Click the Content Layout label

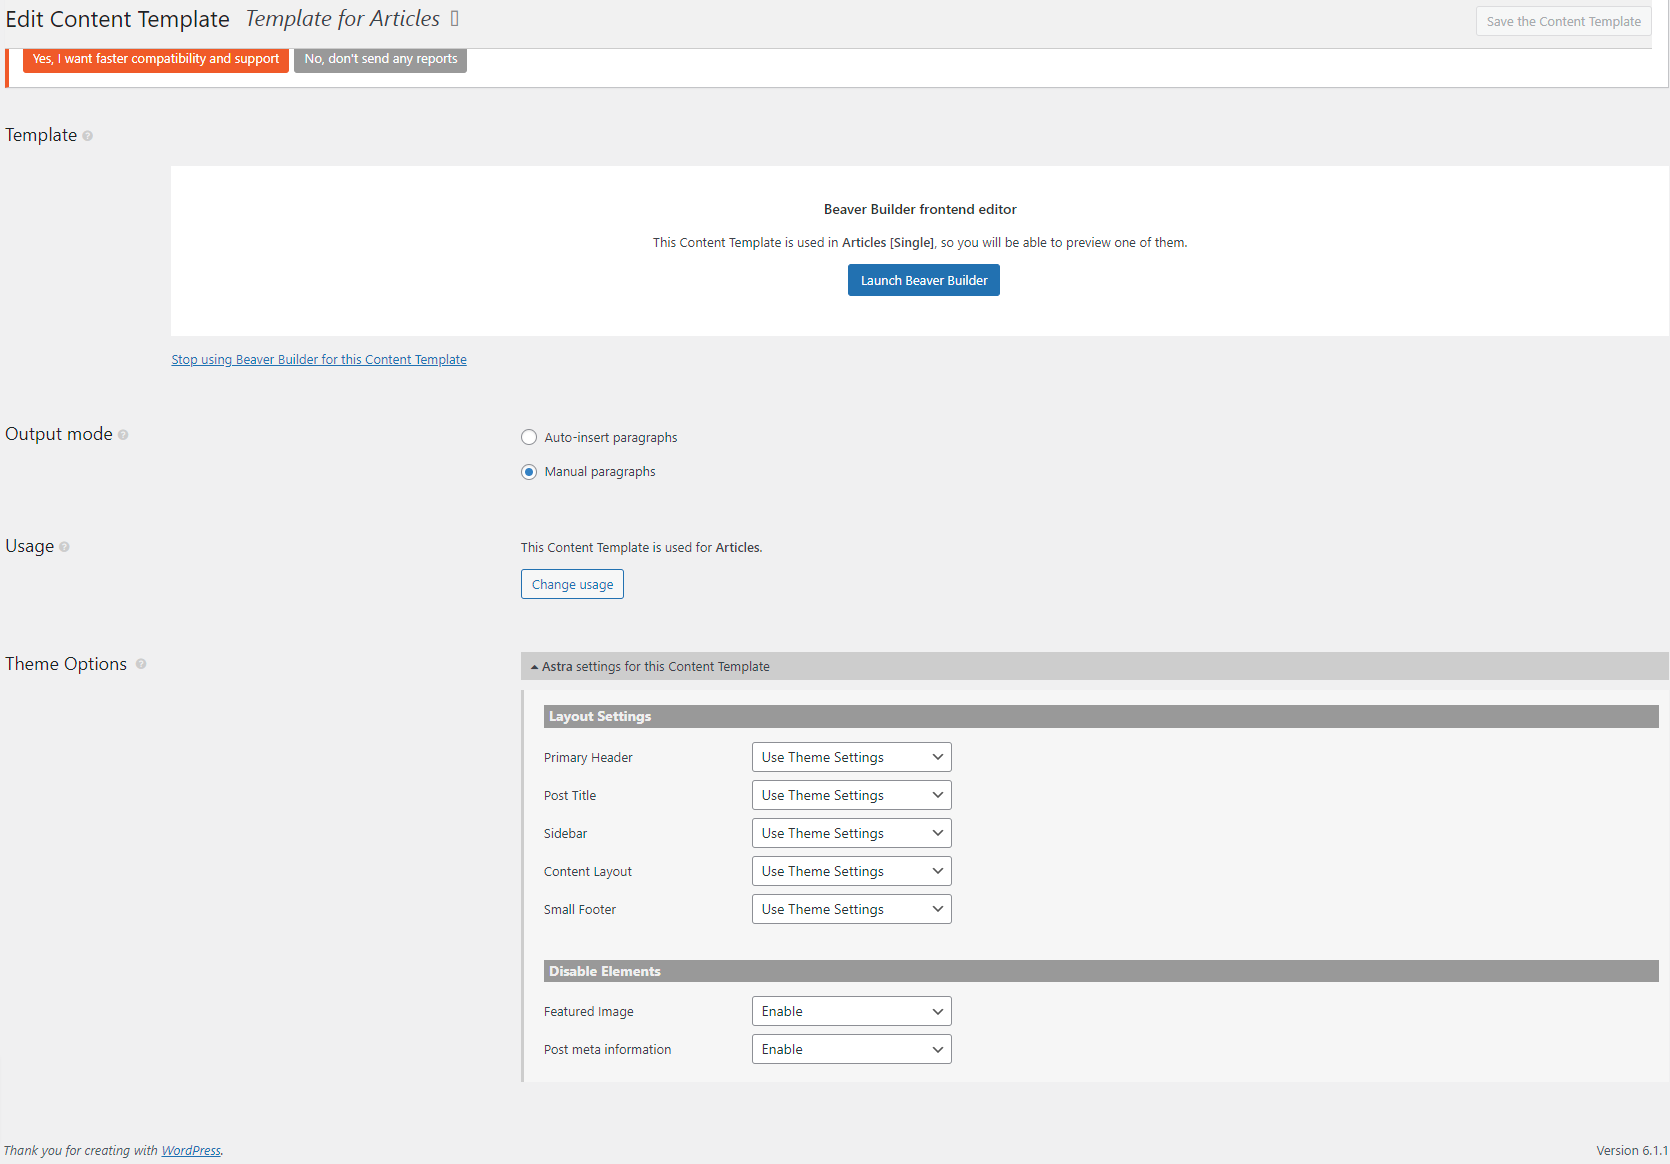pyautogui.click(x=588, y=872)
